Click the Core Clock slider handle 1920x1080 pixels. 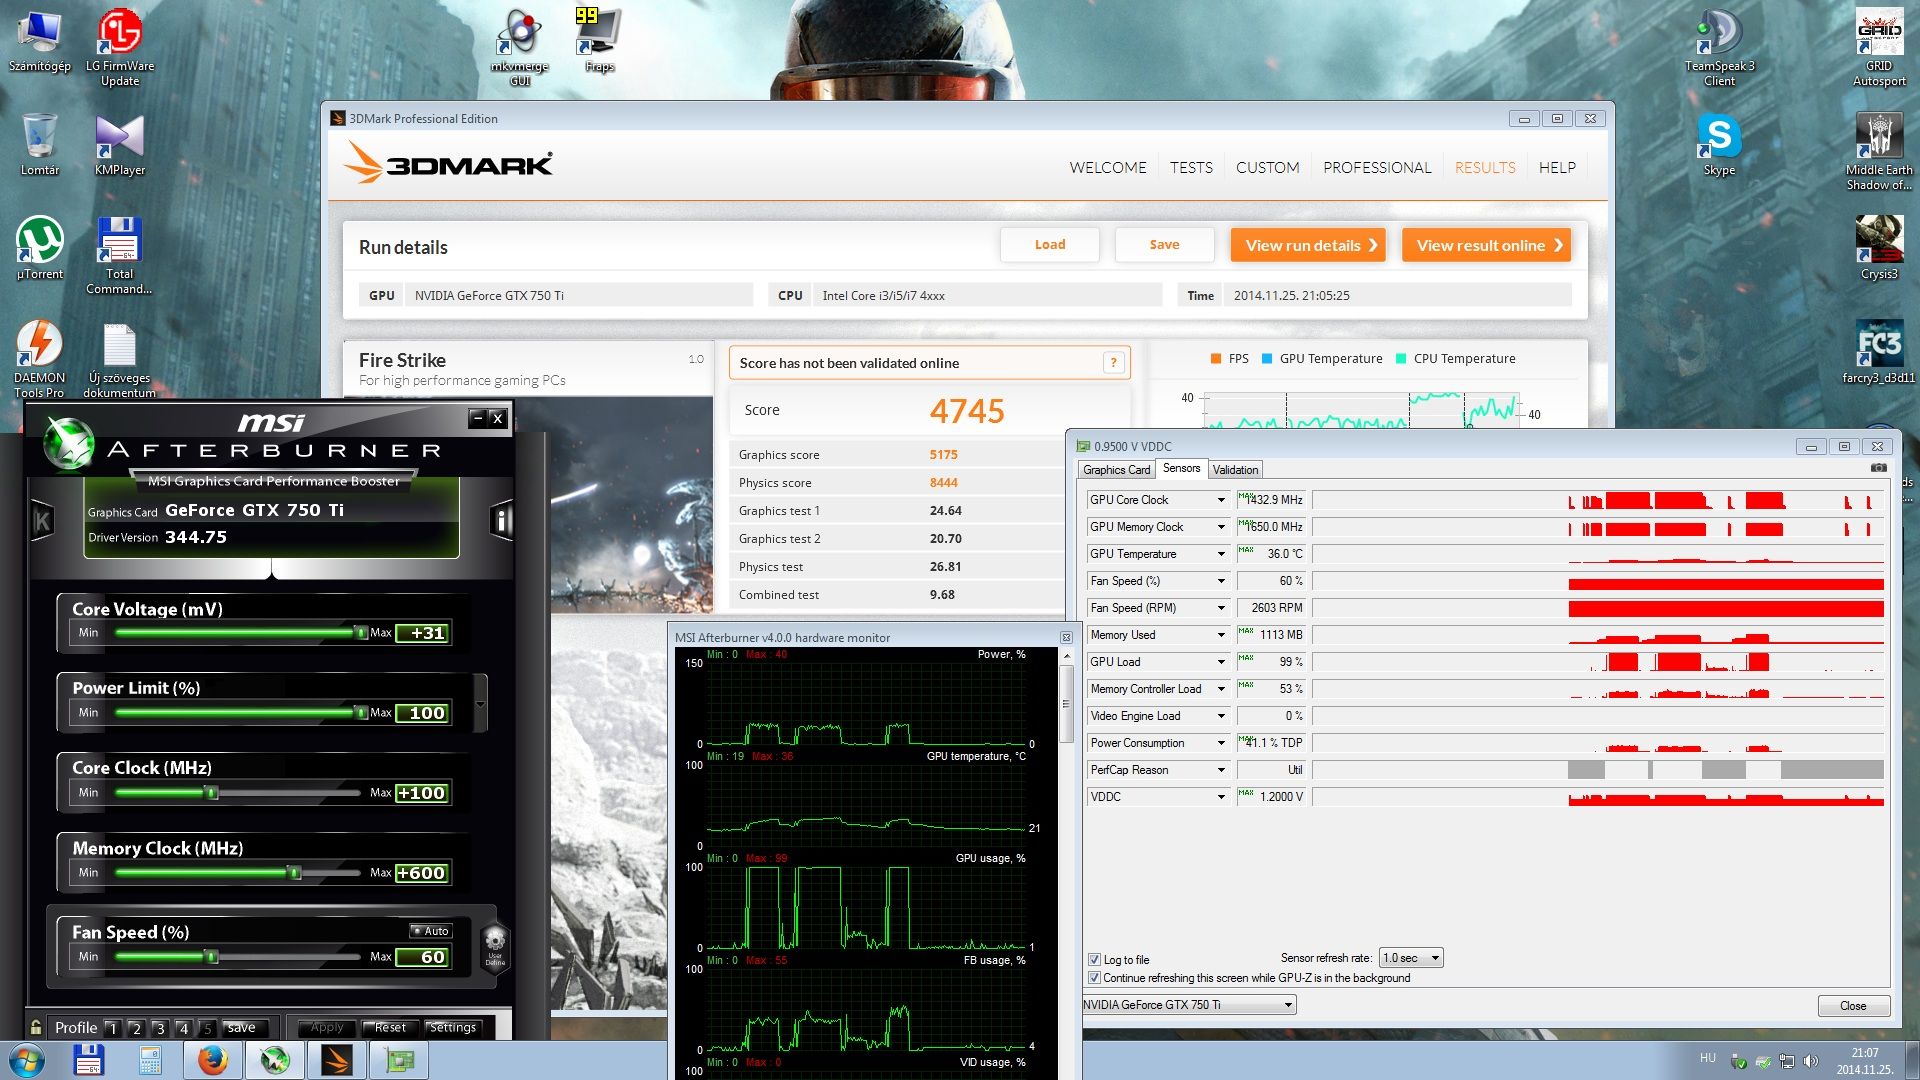(211, 793)
